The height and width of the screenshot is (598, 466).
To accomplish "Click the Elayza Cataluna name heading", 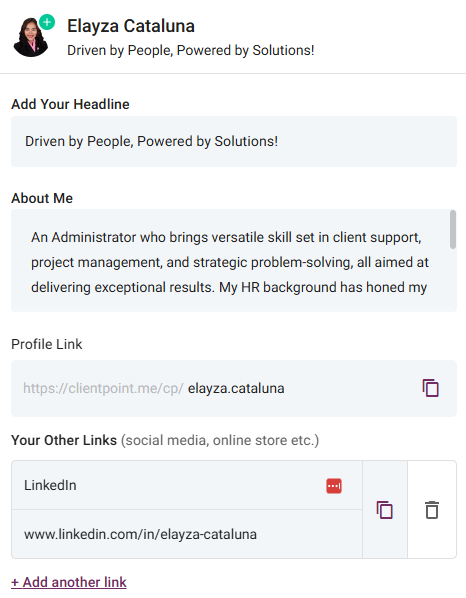I will click(x=131, y=26).
